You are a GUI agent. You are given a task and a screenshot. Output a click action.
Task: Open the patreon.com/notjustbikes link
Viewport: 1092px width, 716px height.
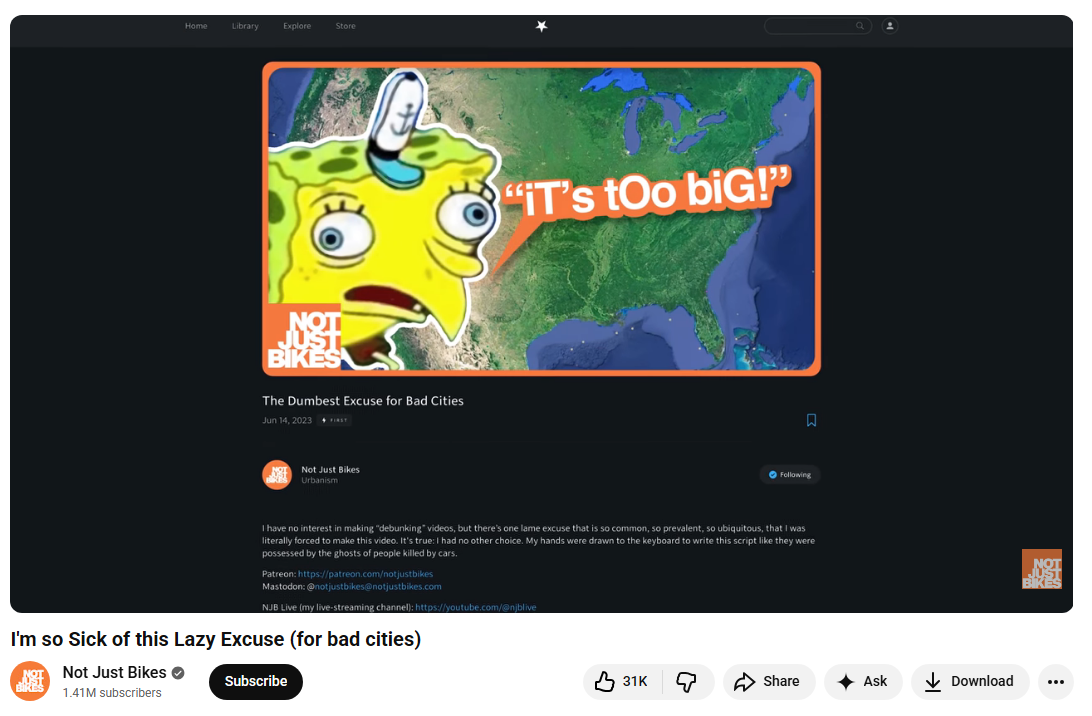(x=366, y=574)
